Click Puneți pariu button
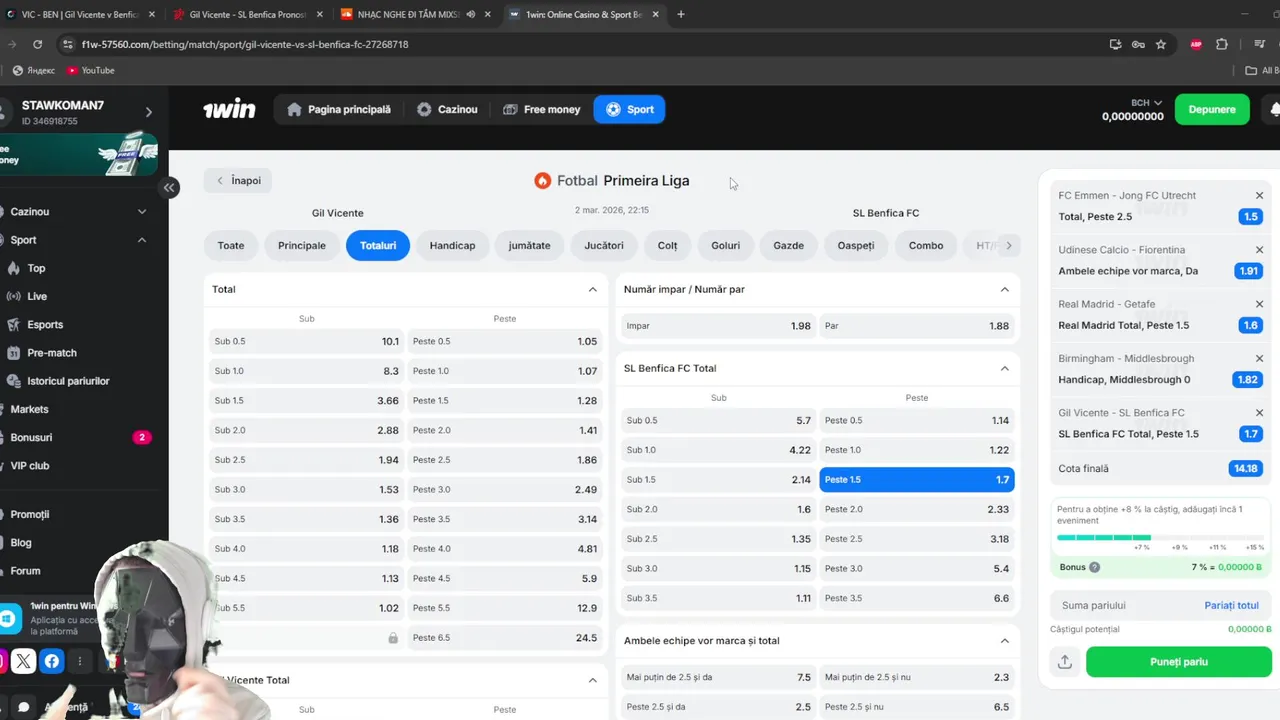The width and height of the screenshot is (1280, 720). pos(1179,662)
